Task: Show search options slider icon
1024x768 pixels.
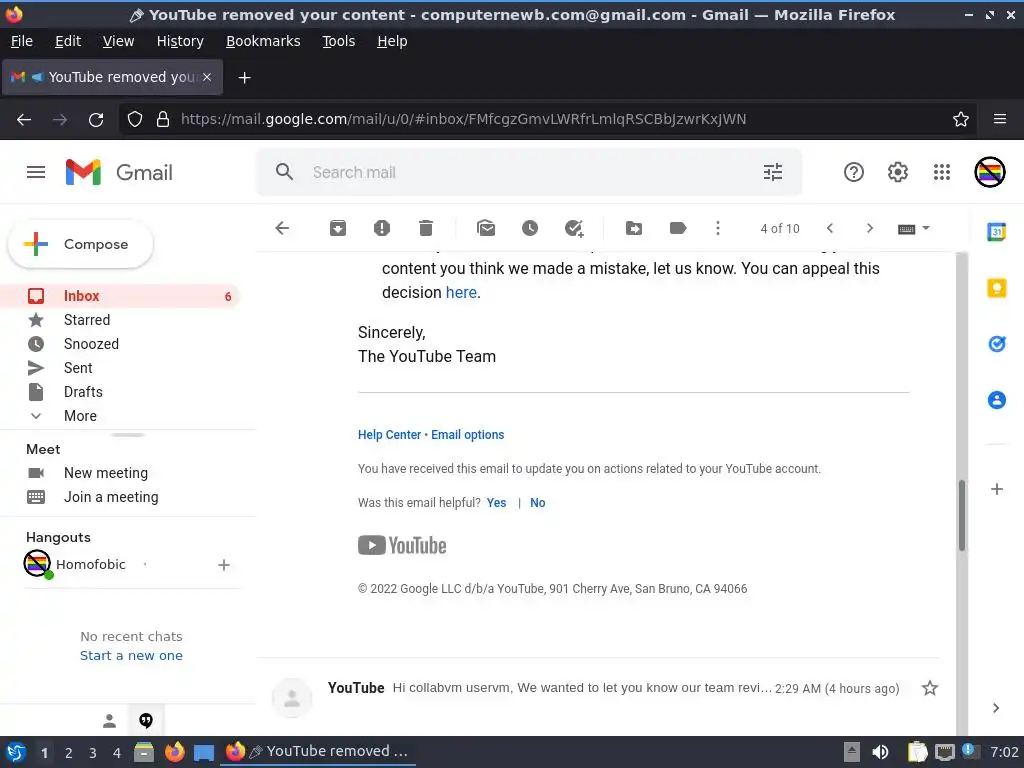Action: tap(773, 172)
